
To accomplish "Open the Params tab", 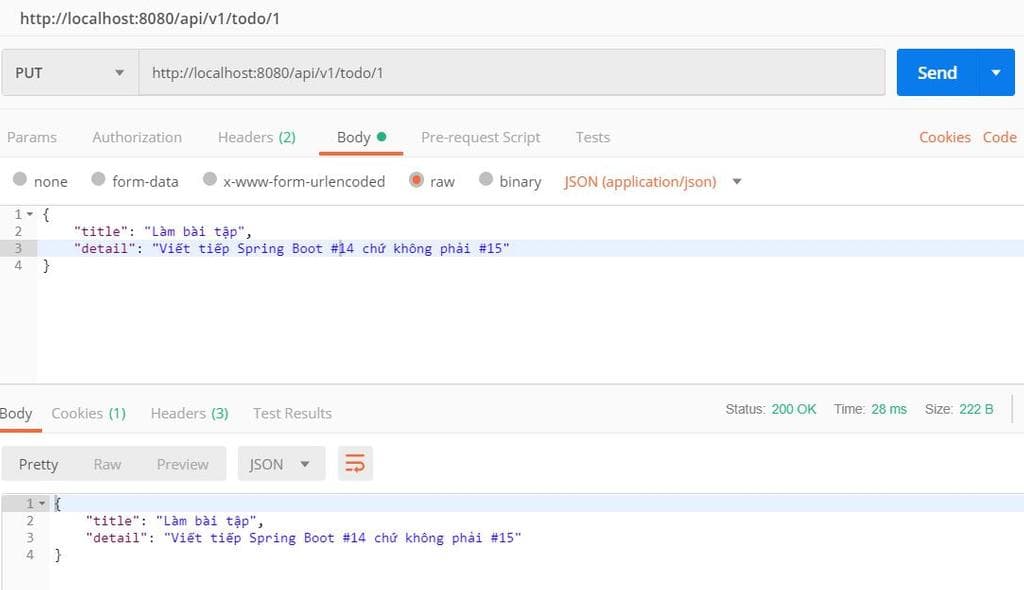I will (x=32, y=137).
